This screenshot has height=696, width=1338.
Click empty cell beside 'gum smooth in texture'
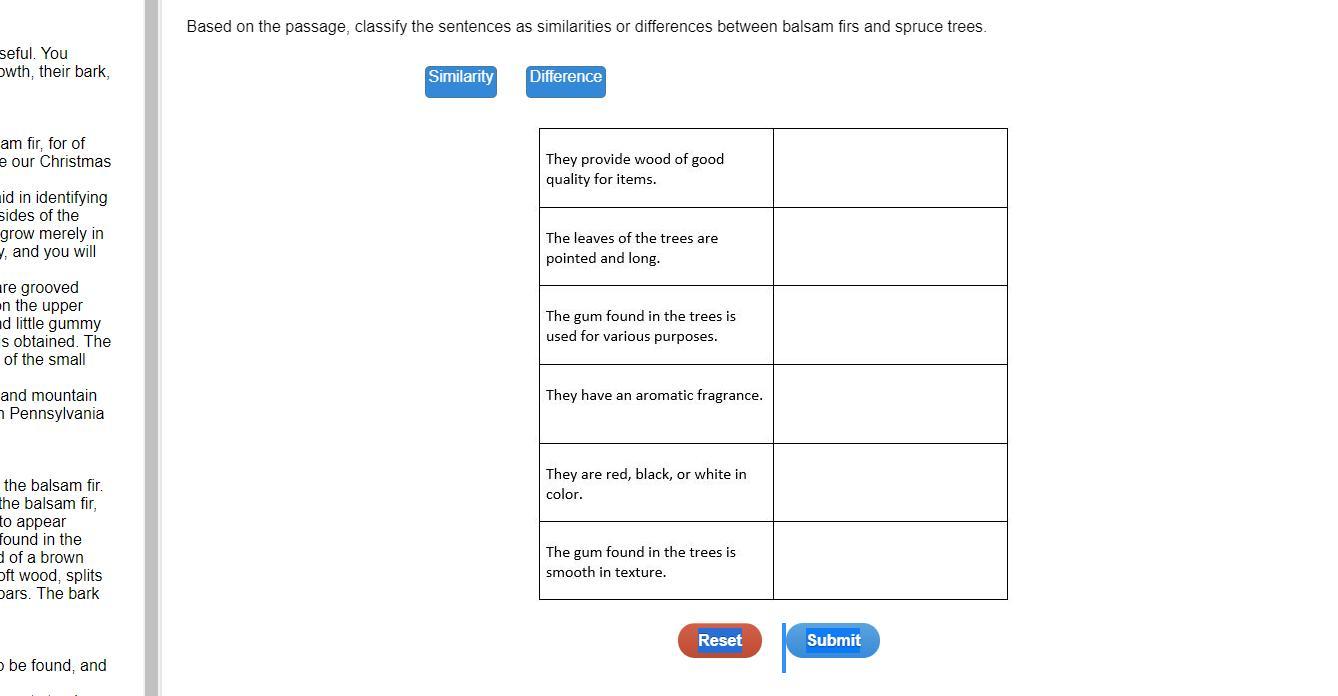click(890, 561)
